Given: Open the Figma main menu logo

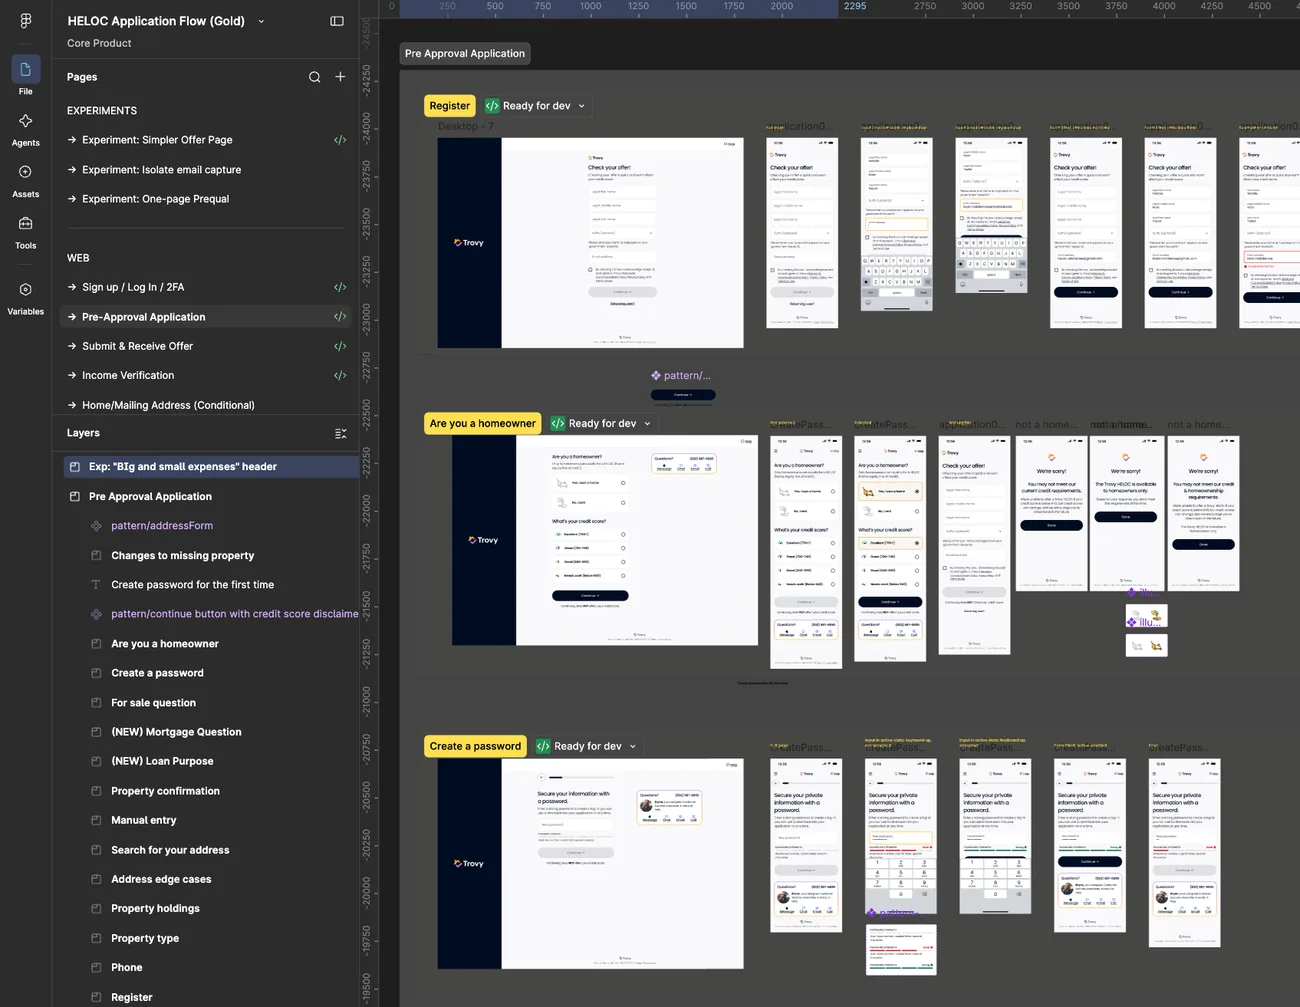Looking at the screenshot, I should (x=26, y=20).
